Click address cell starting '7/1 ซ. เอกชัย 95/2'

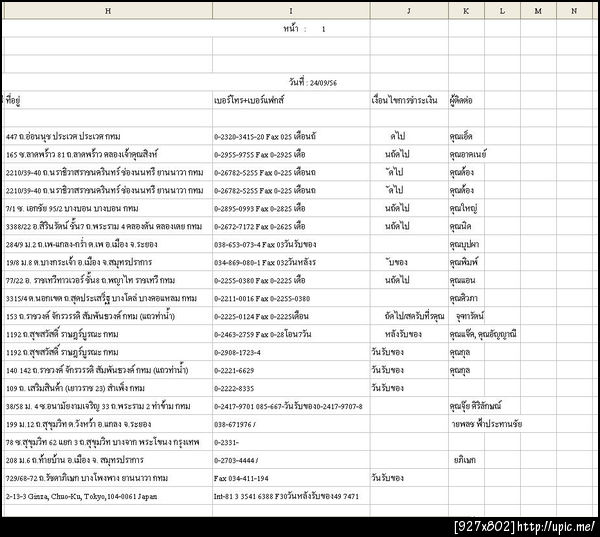point(108,208)
